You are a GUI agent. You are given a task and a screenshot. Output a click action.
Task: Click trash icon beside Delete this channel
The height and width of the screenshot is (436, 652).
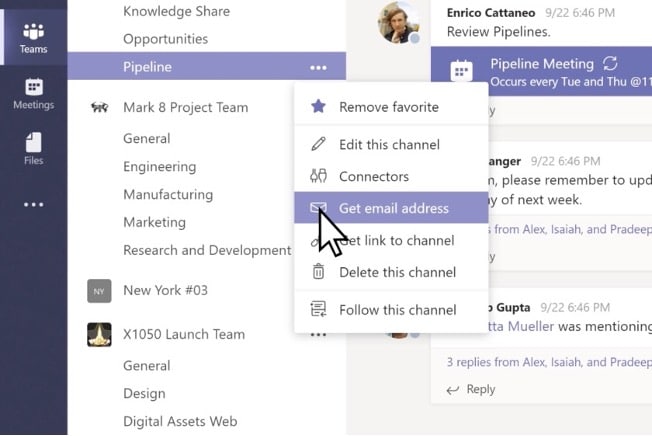(x=318, y=271)
